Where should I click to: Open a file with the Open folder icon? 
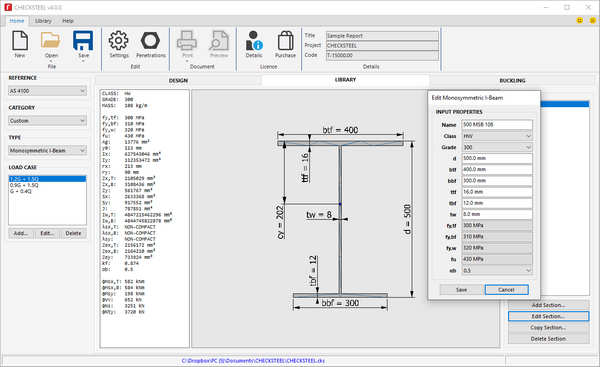click(51, 42)
